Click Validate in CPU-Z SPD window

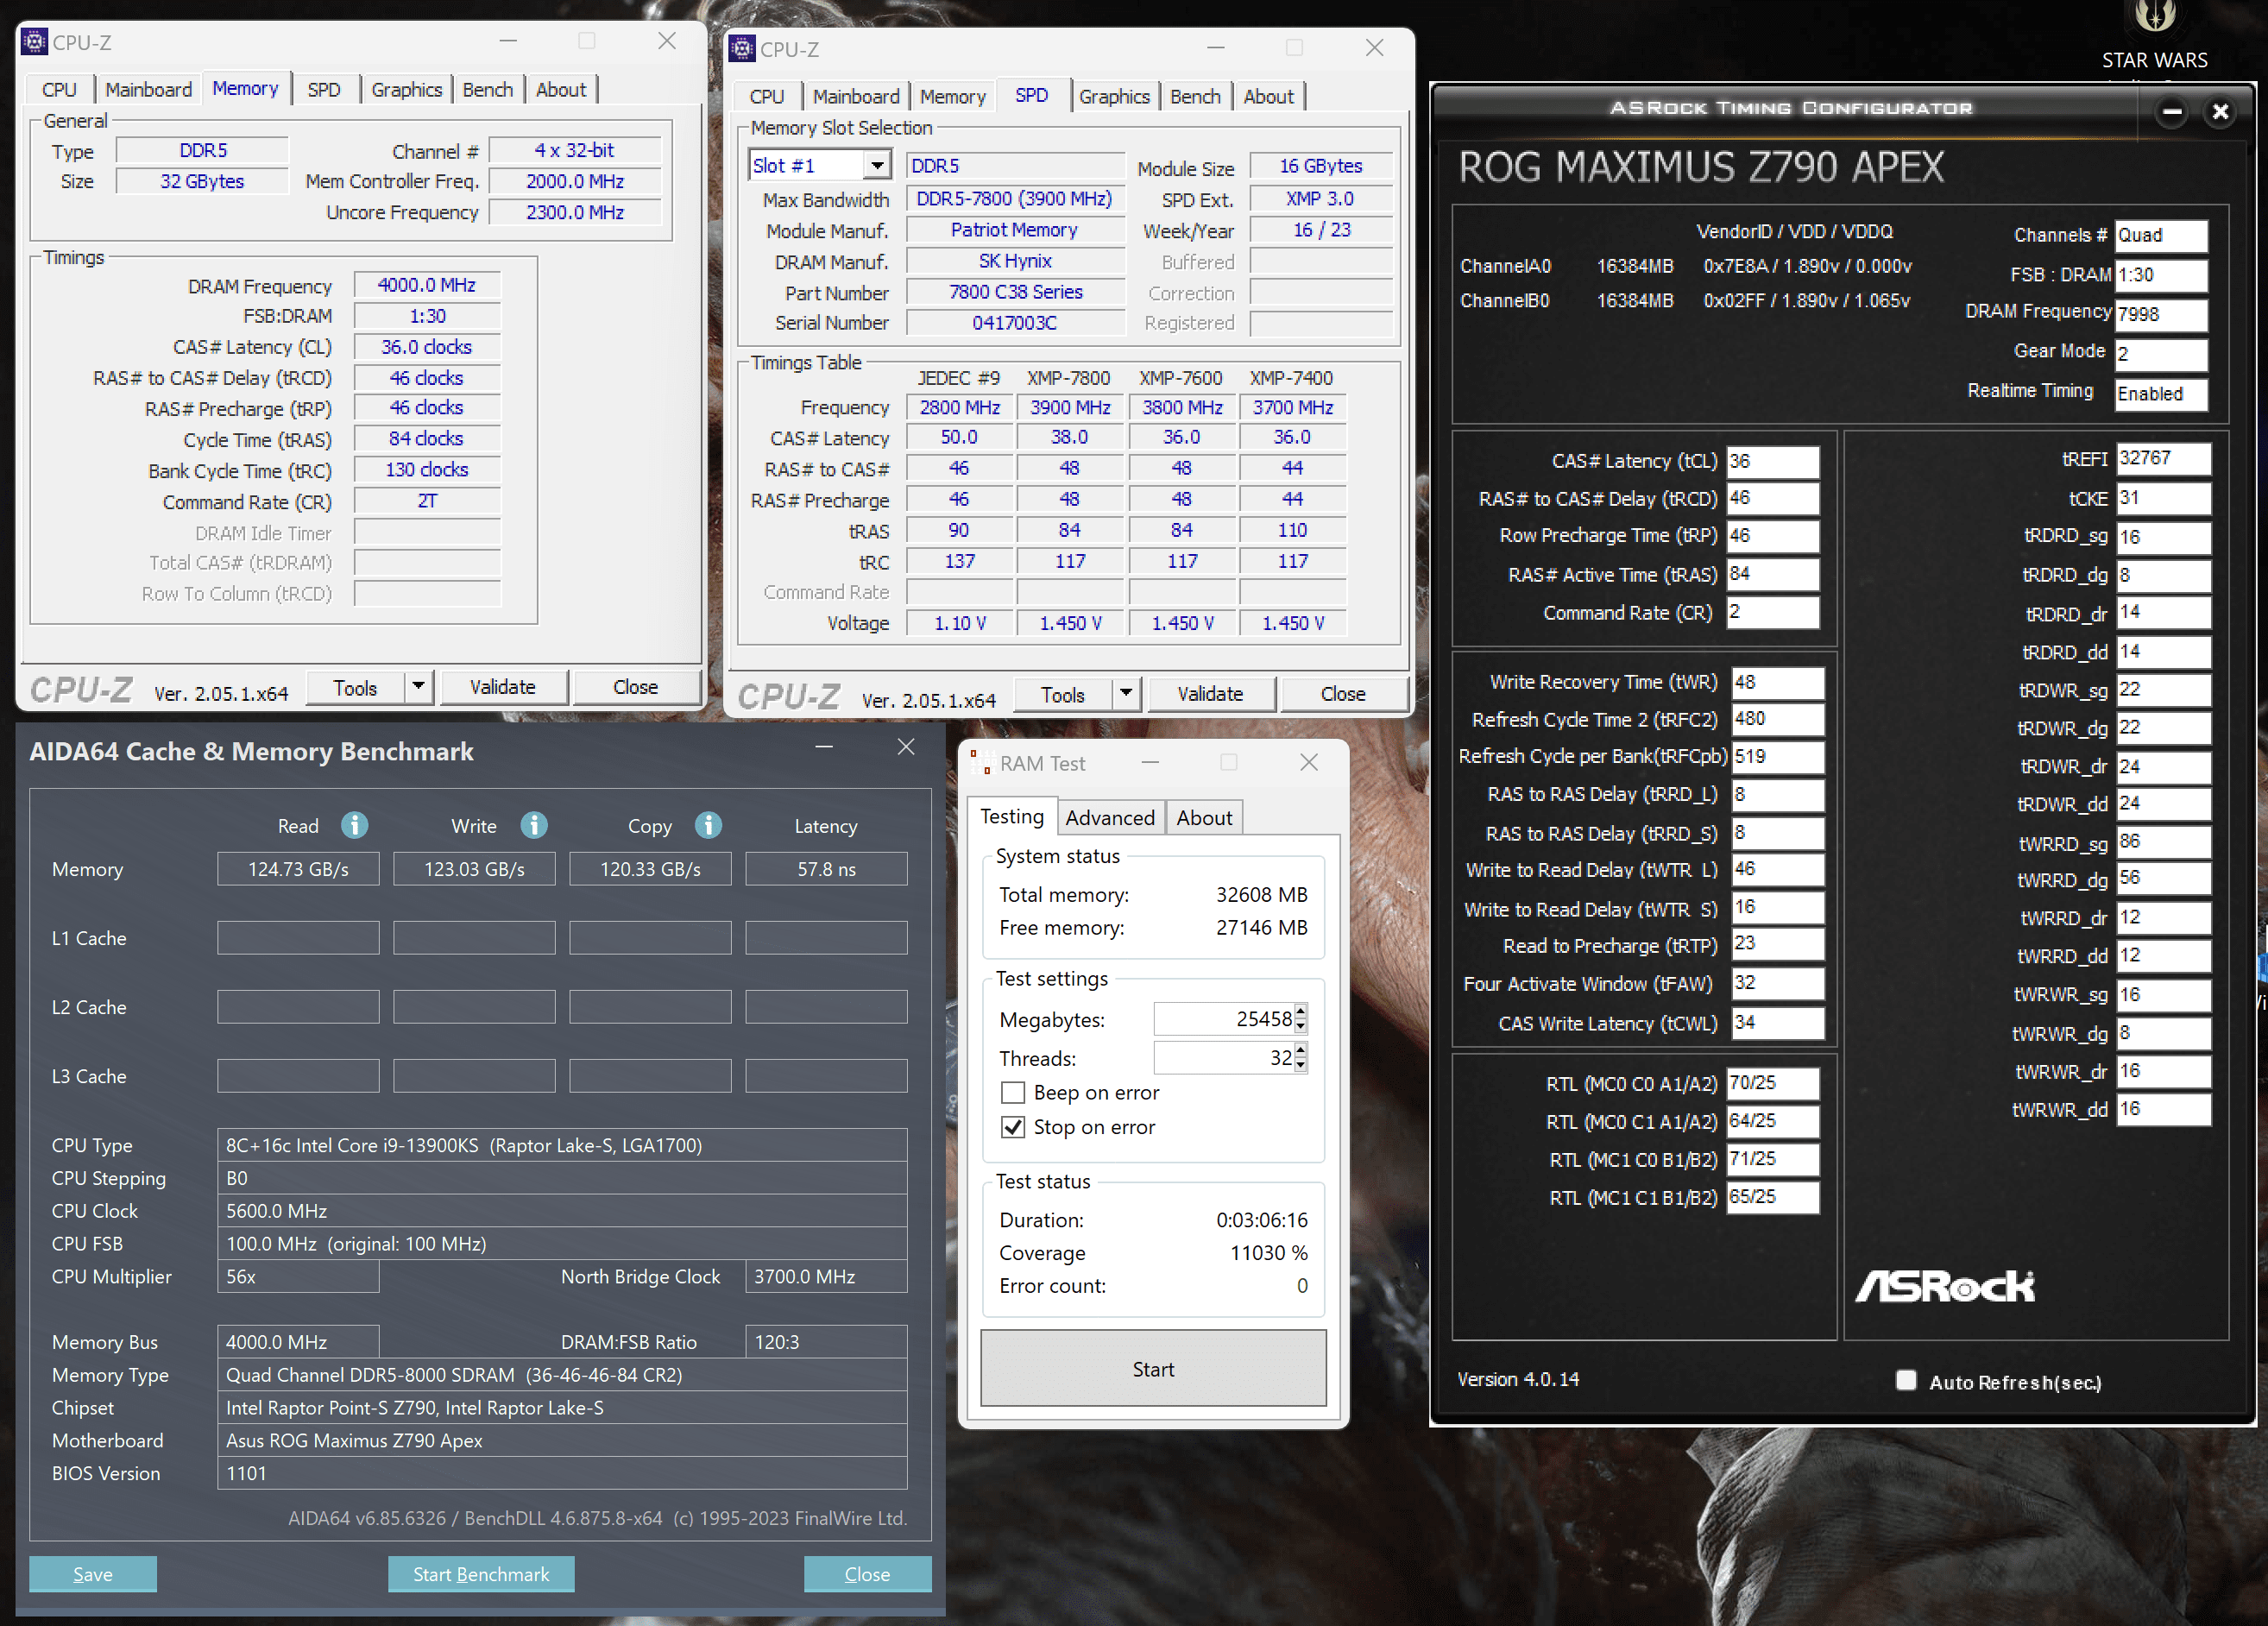[1210, 693]
